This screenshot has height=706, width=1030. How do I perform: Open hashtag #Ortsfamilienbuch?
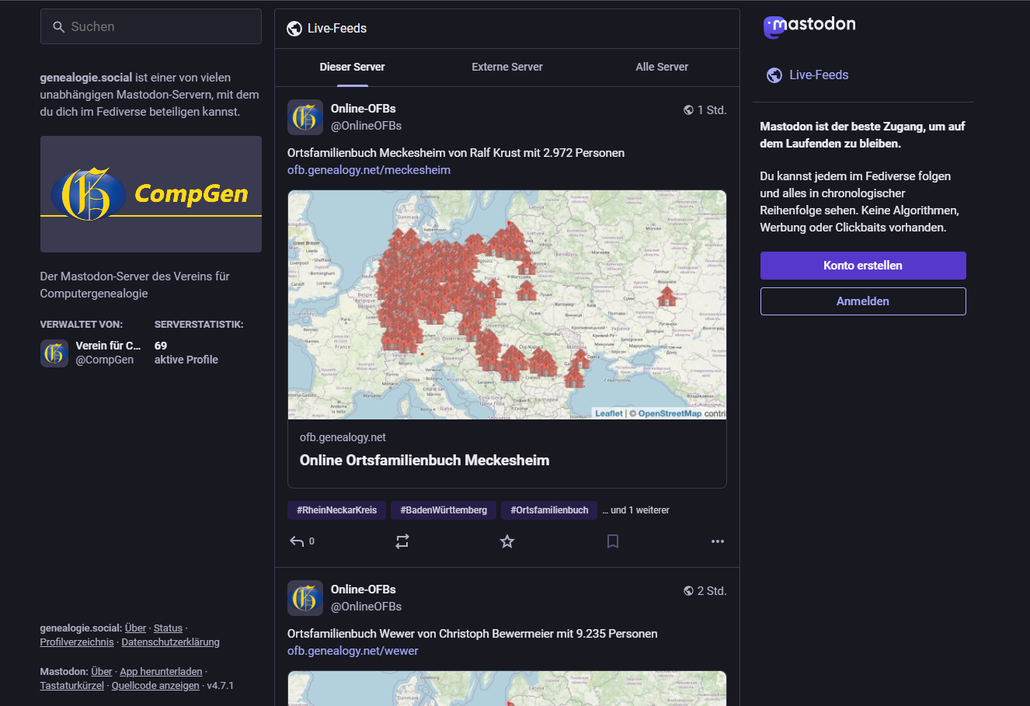tap(549, 510)
